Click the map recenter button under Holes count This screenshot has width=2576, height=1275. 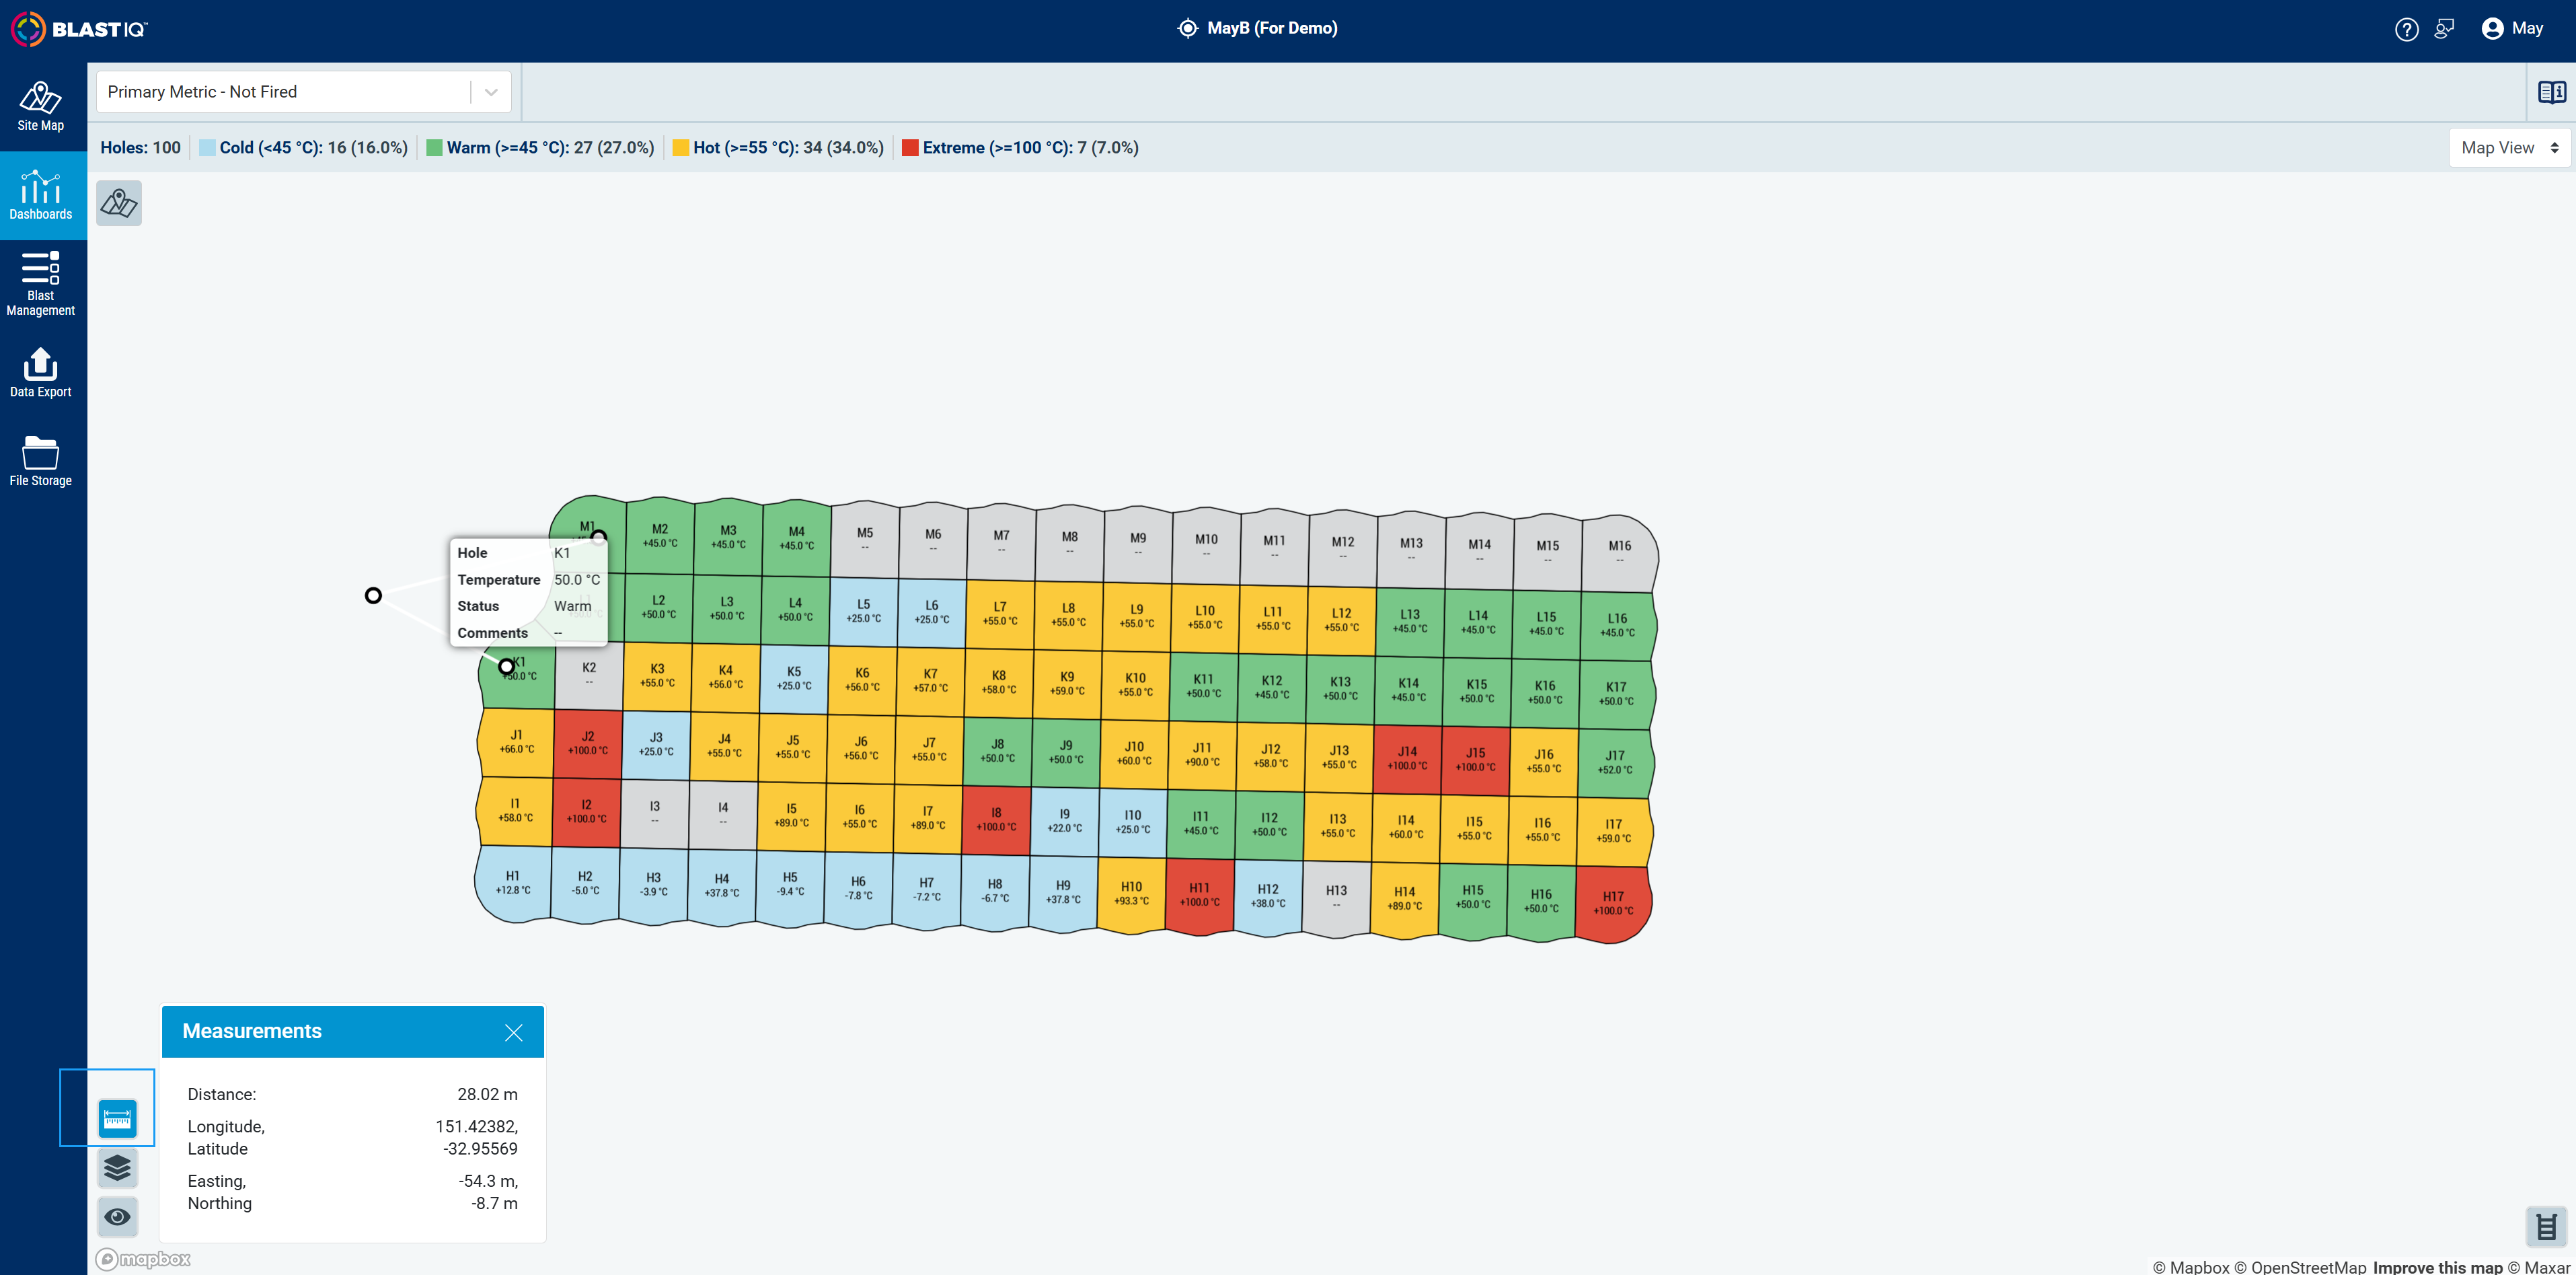(x=119, y=203)
